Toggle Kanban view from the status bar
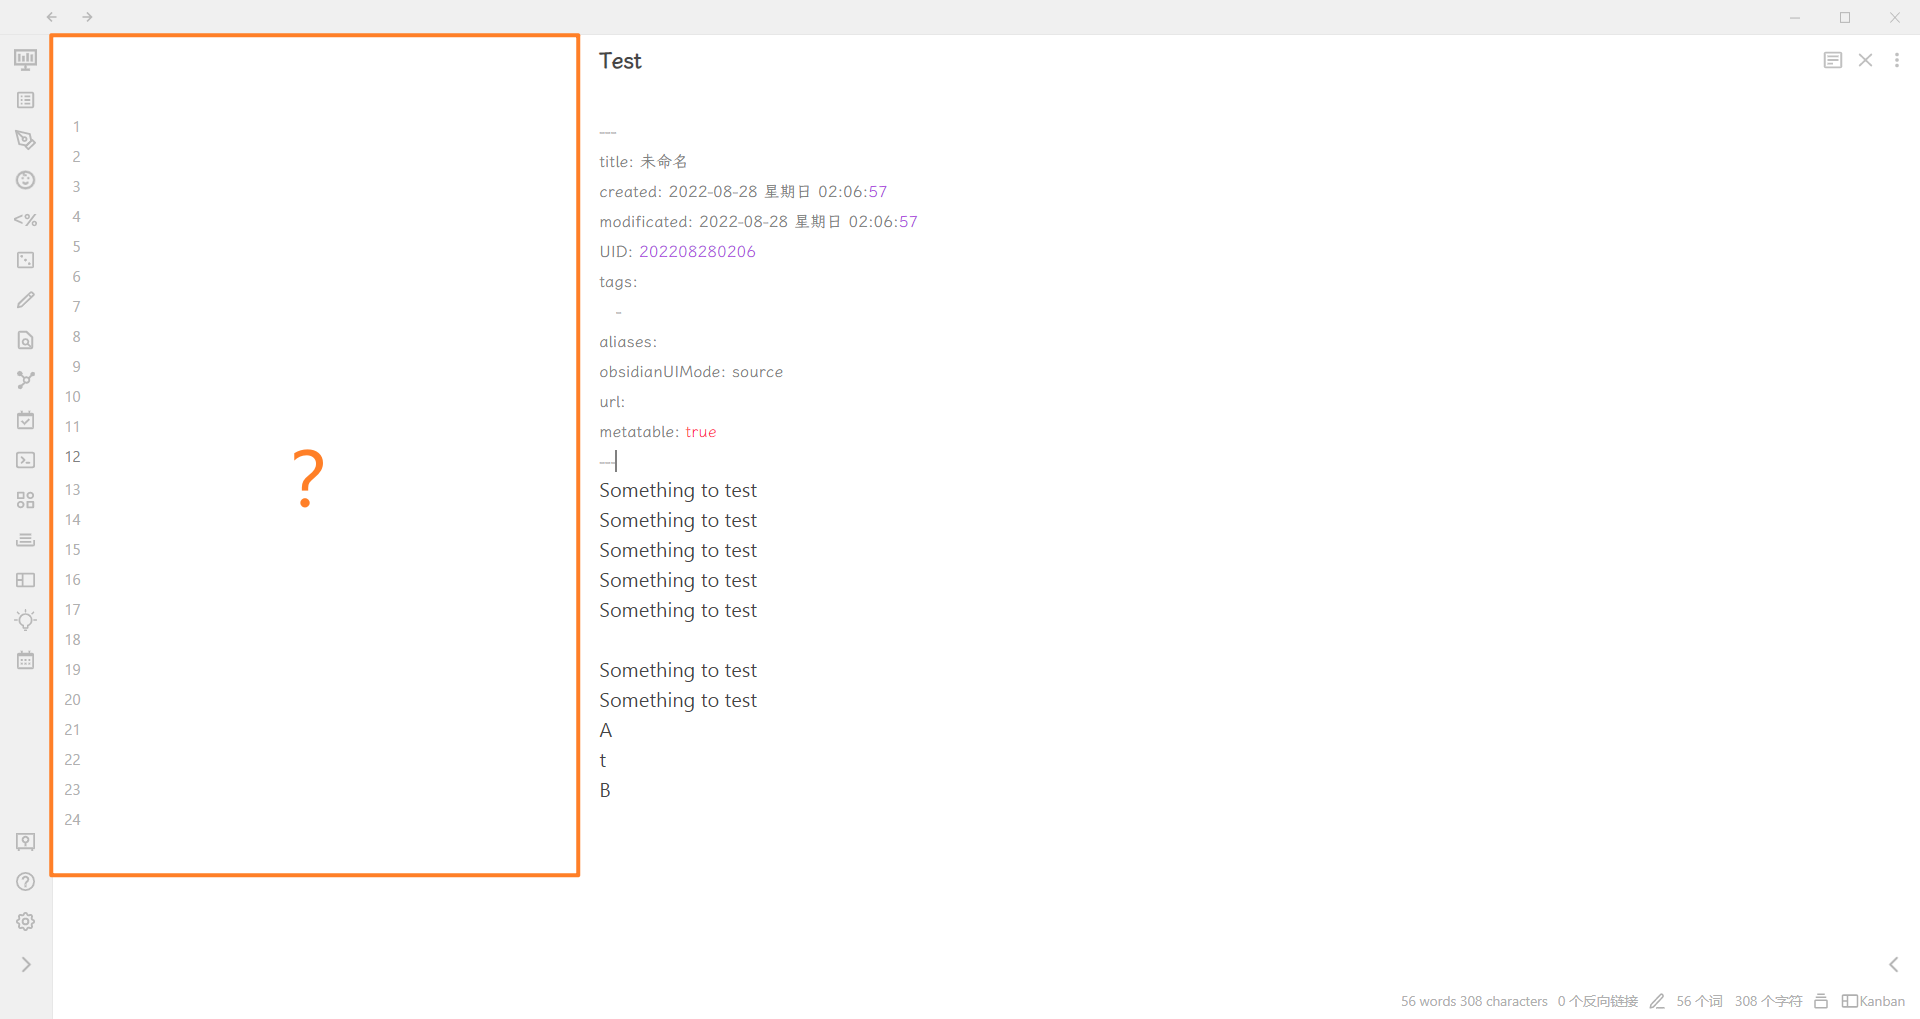1920x1019 pixels. (x=1874, y=1001)
